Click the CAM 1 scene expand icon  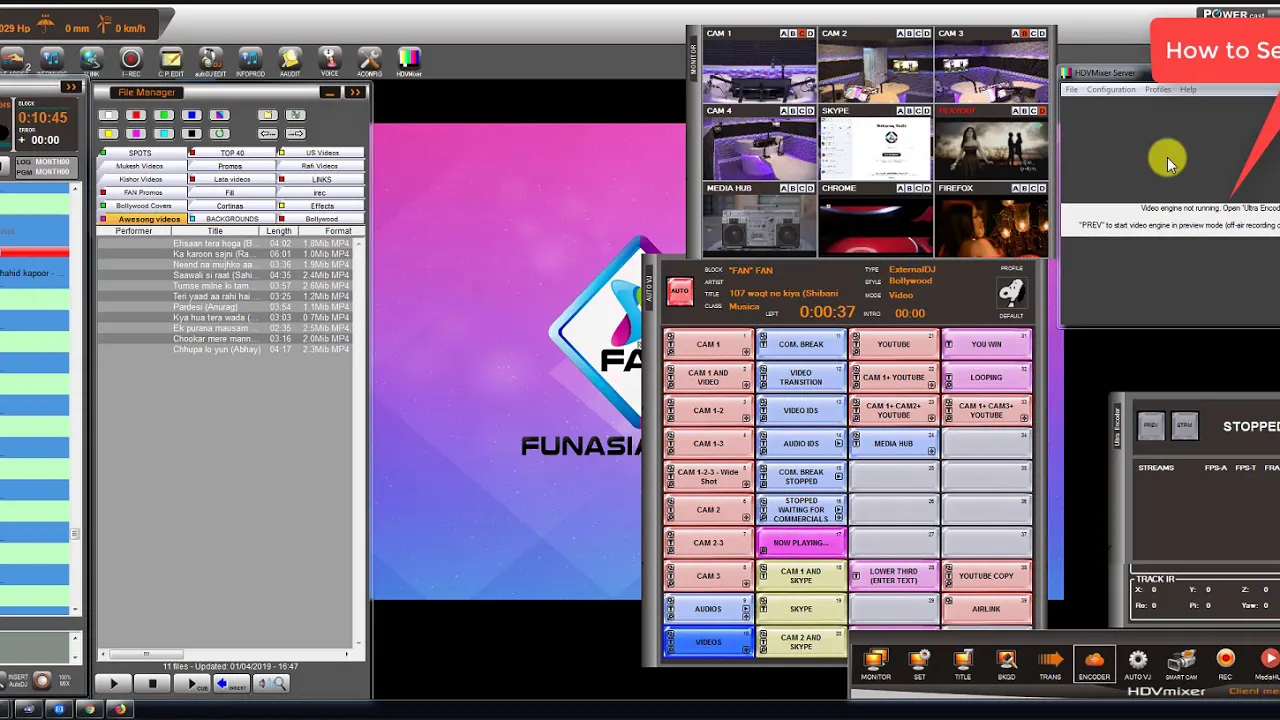point(746,352)
